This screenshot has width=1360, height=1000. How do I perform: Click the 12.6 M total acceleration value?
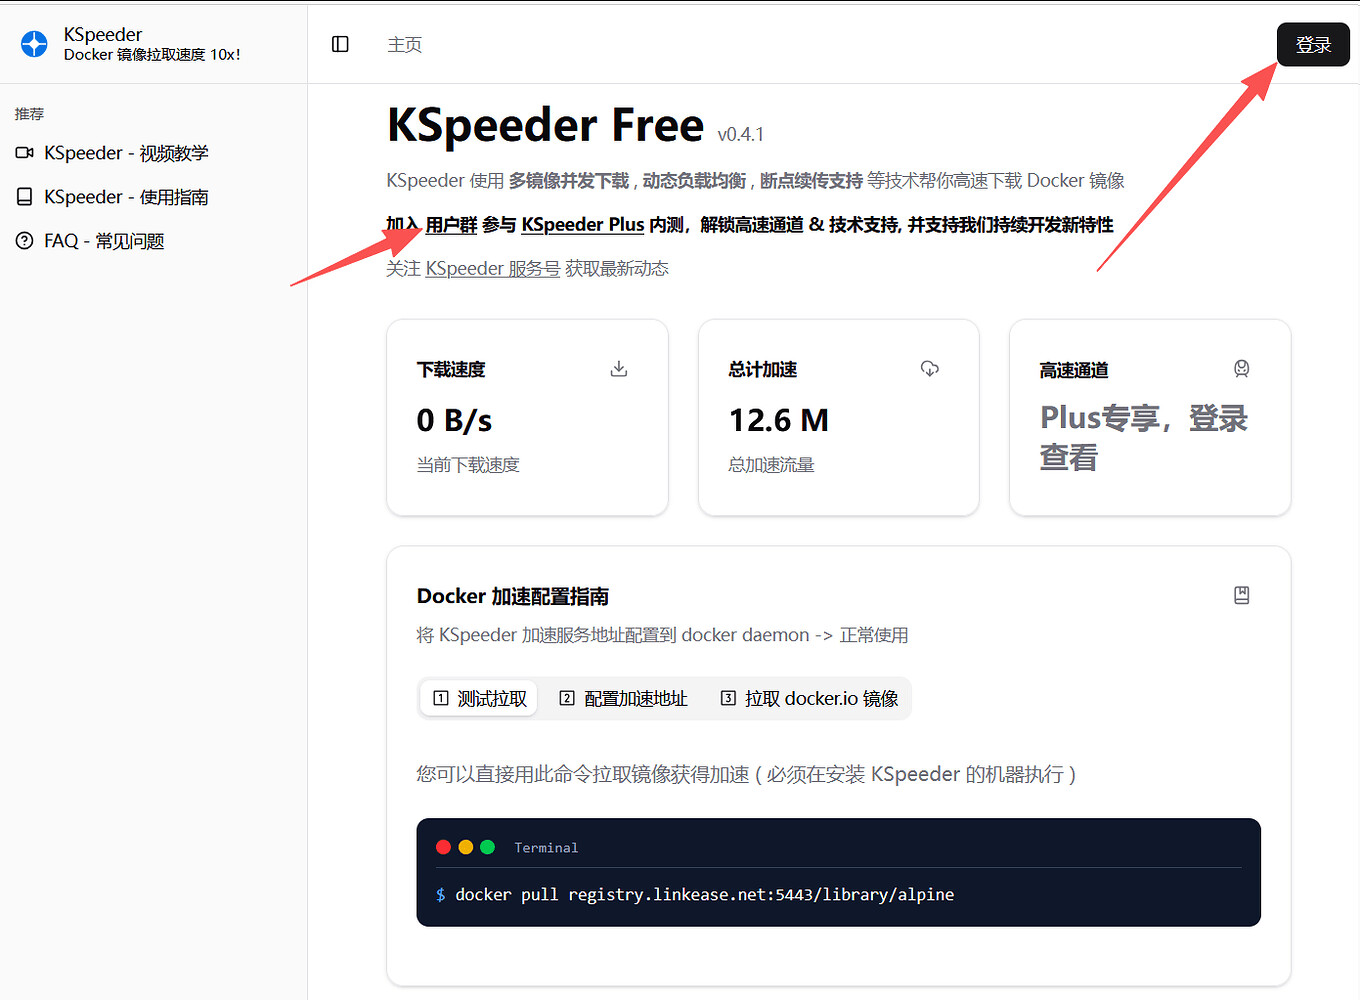(779, 421)
